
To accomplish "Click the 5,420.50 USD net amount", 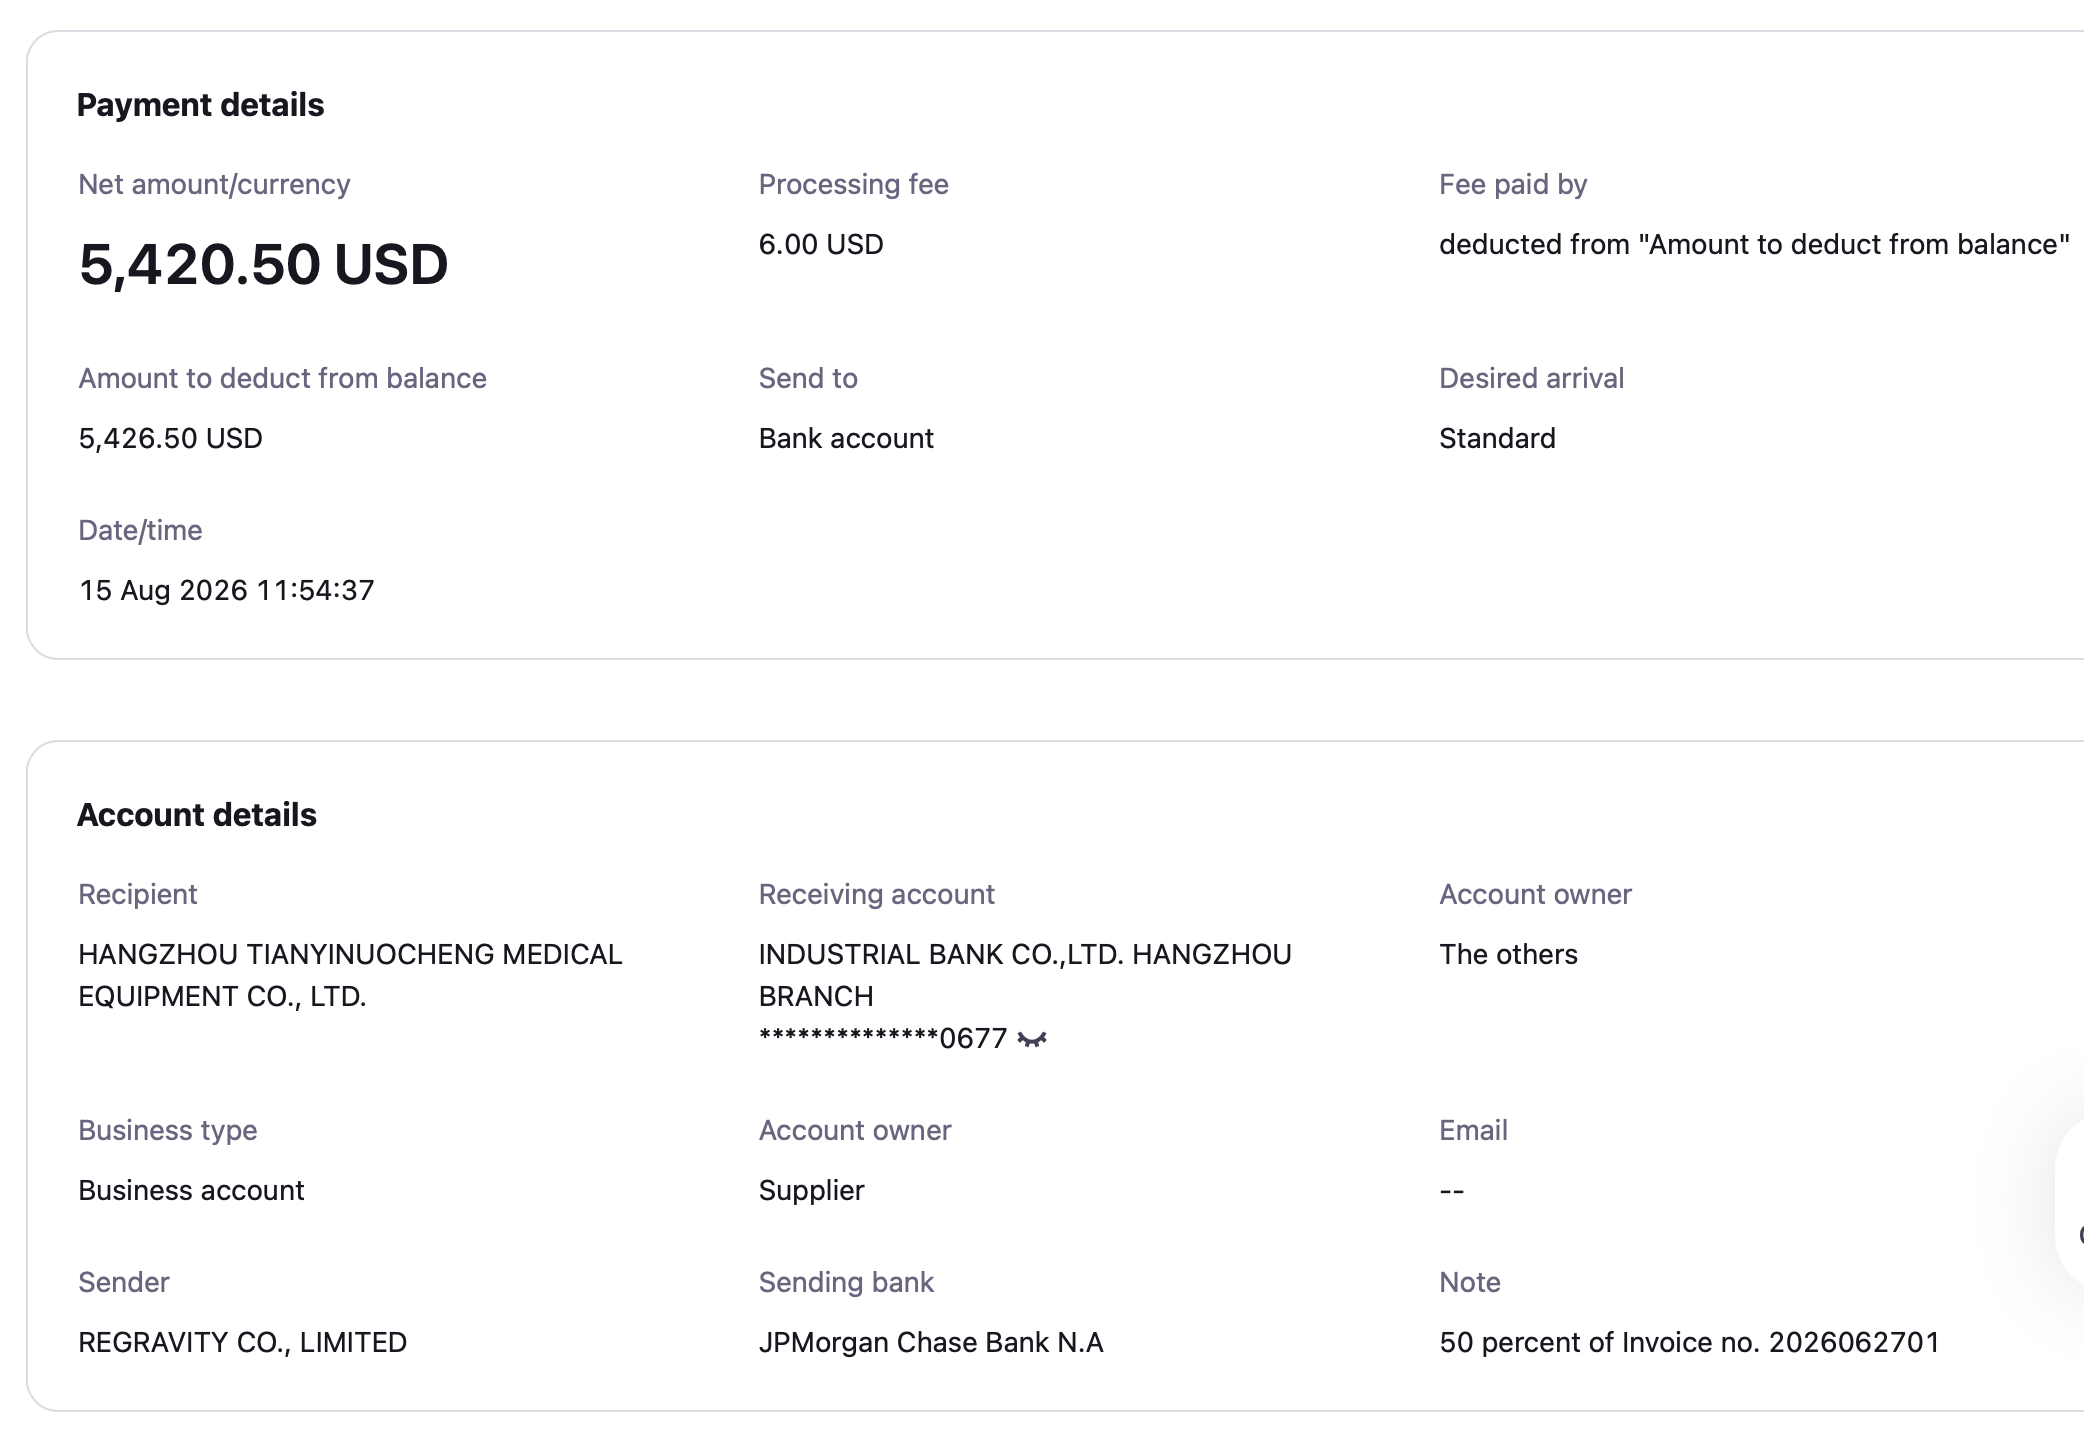I will point(263,265).
